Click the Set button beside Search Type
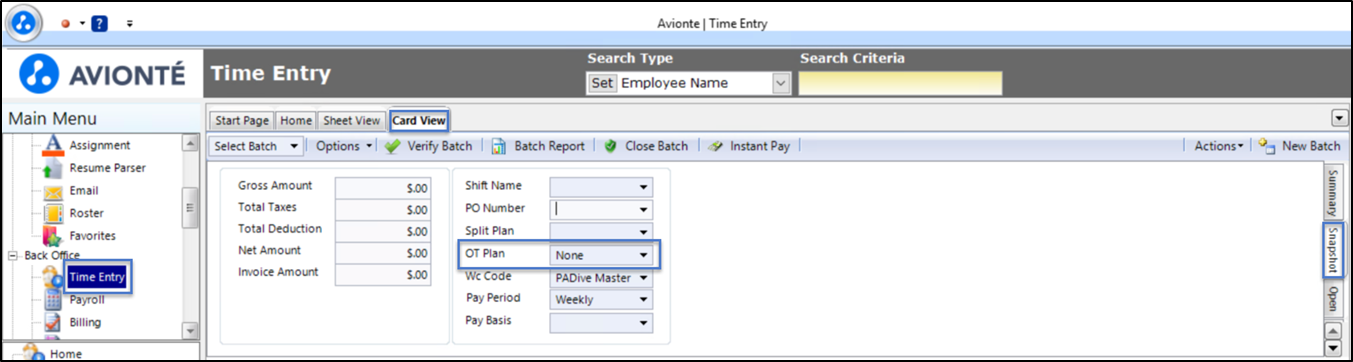Image resolution: width=1353 pixels, height=362 pixels. pyautogui.click(x=602, y=84)
